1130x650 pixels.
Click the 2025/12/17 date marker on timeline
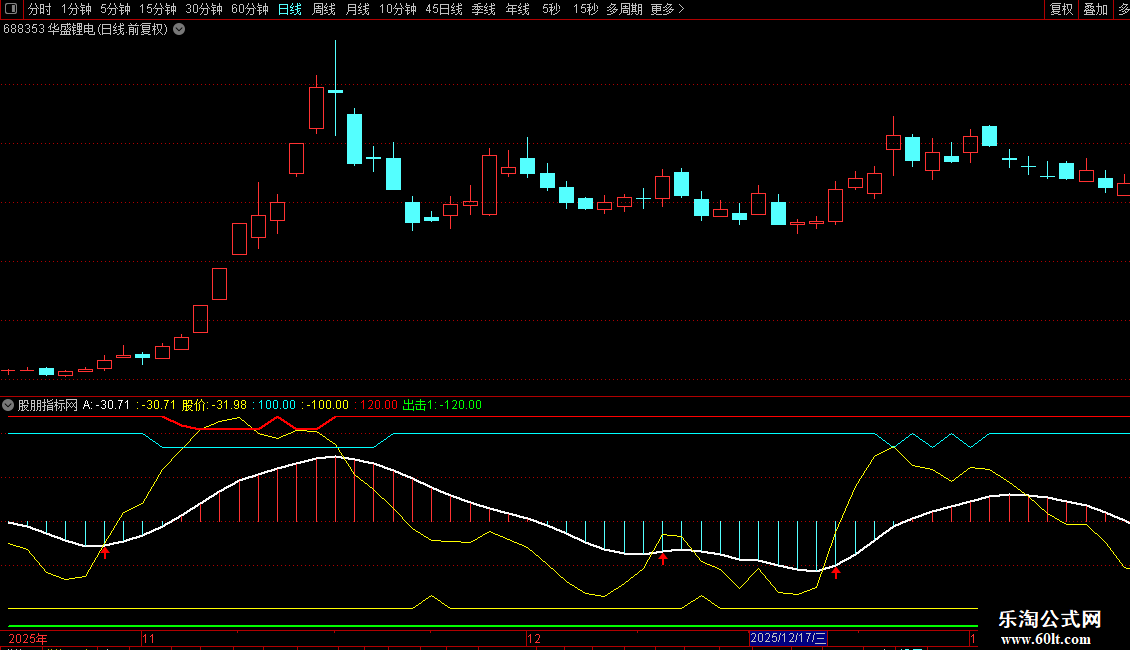pos(788,638)
